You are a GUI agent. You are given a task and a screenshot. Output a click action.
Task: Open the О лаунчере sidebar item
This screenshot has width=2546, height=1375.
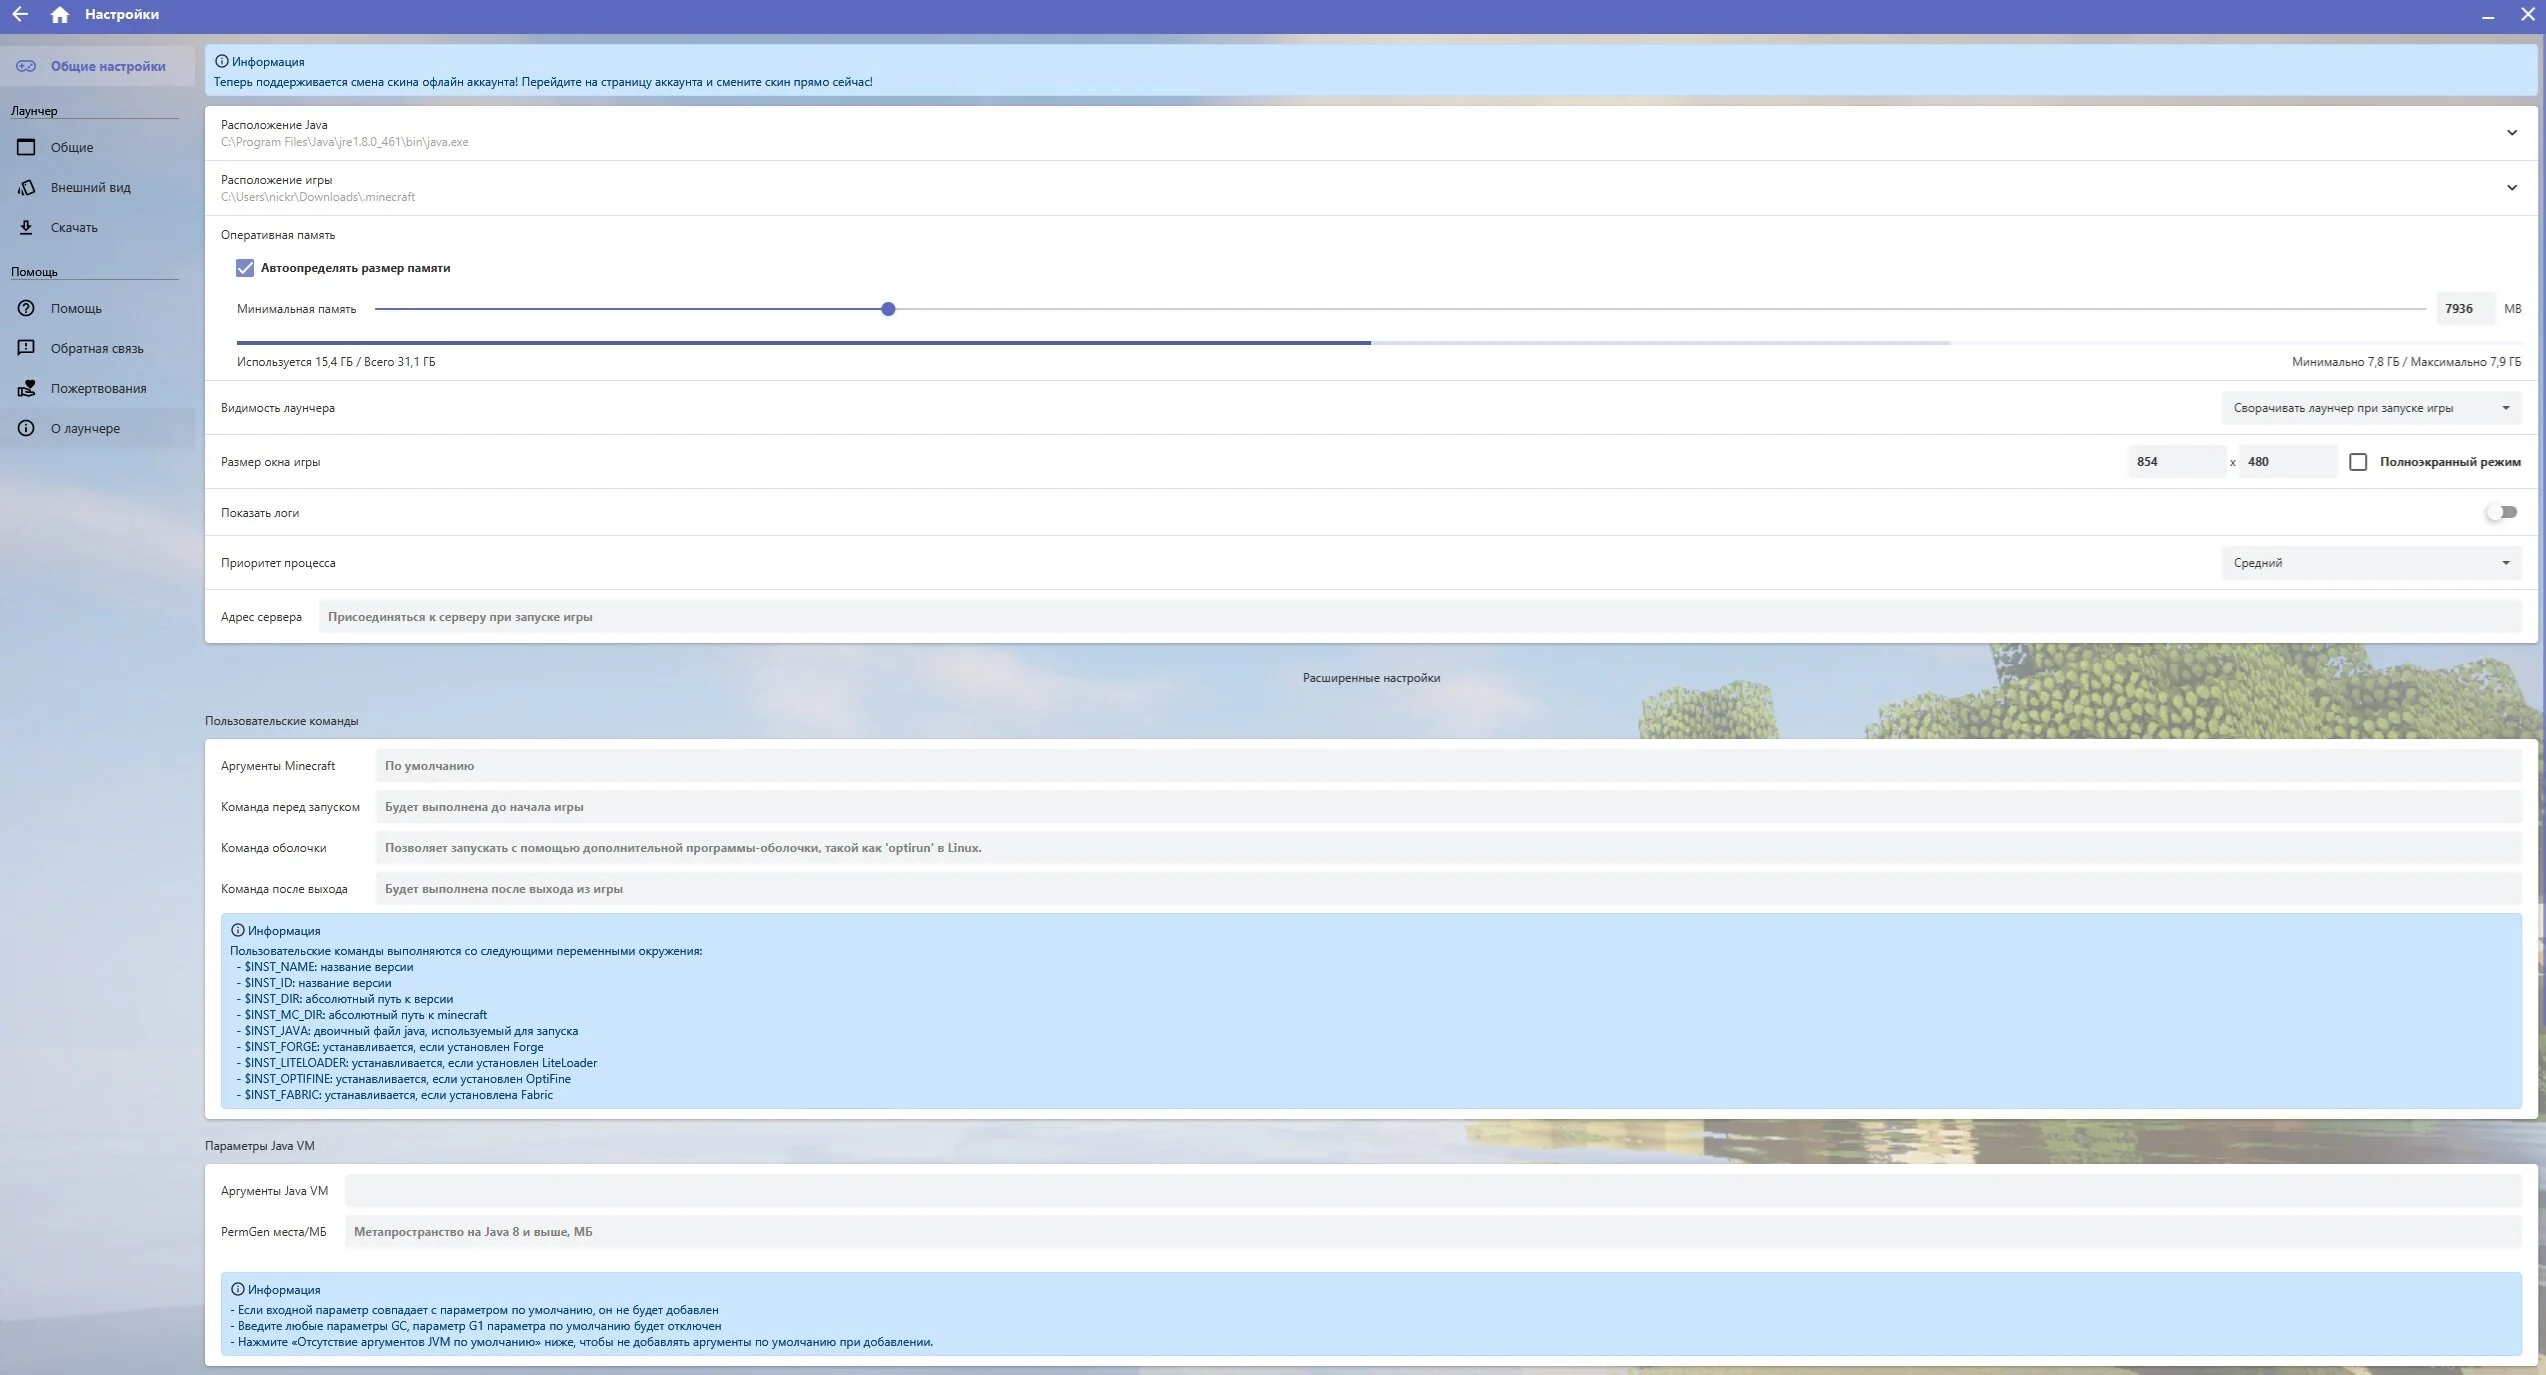pyautogui.click(x=85, y=428)
